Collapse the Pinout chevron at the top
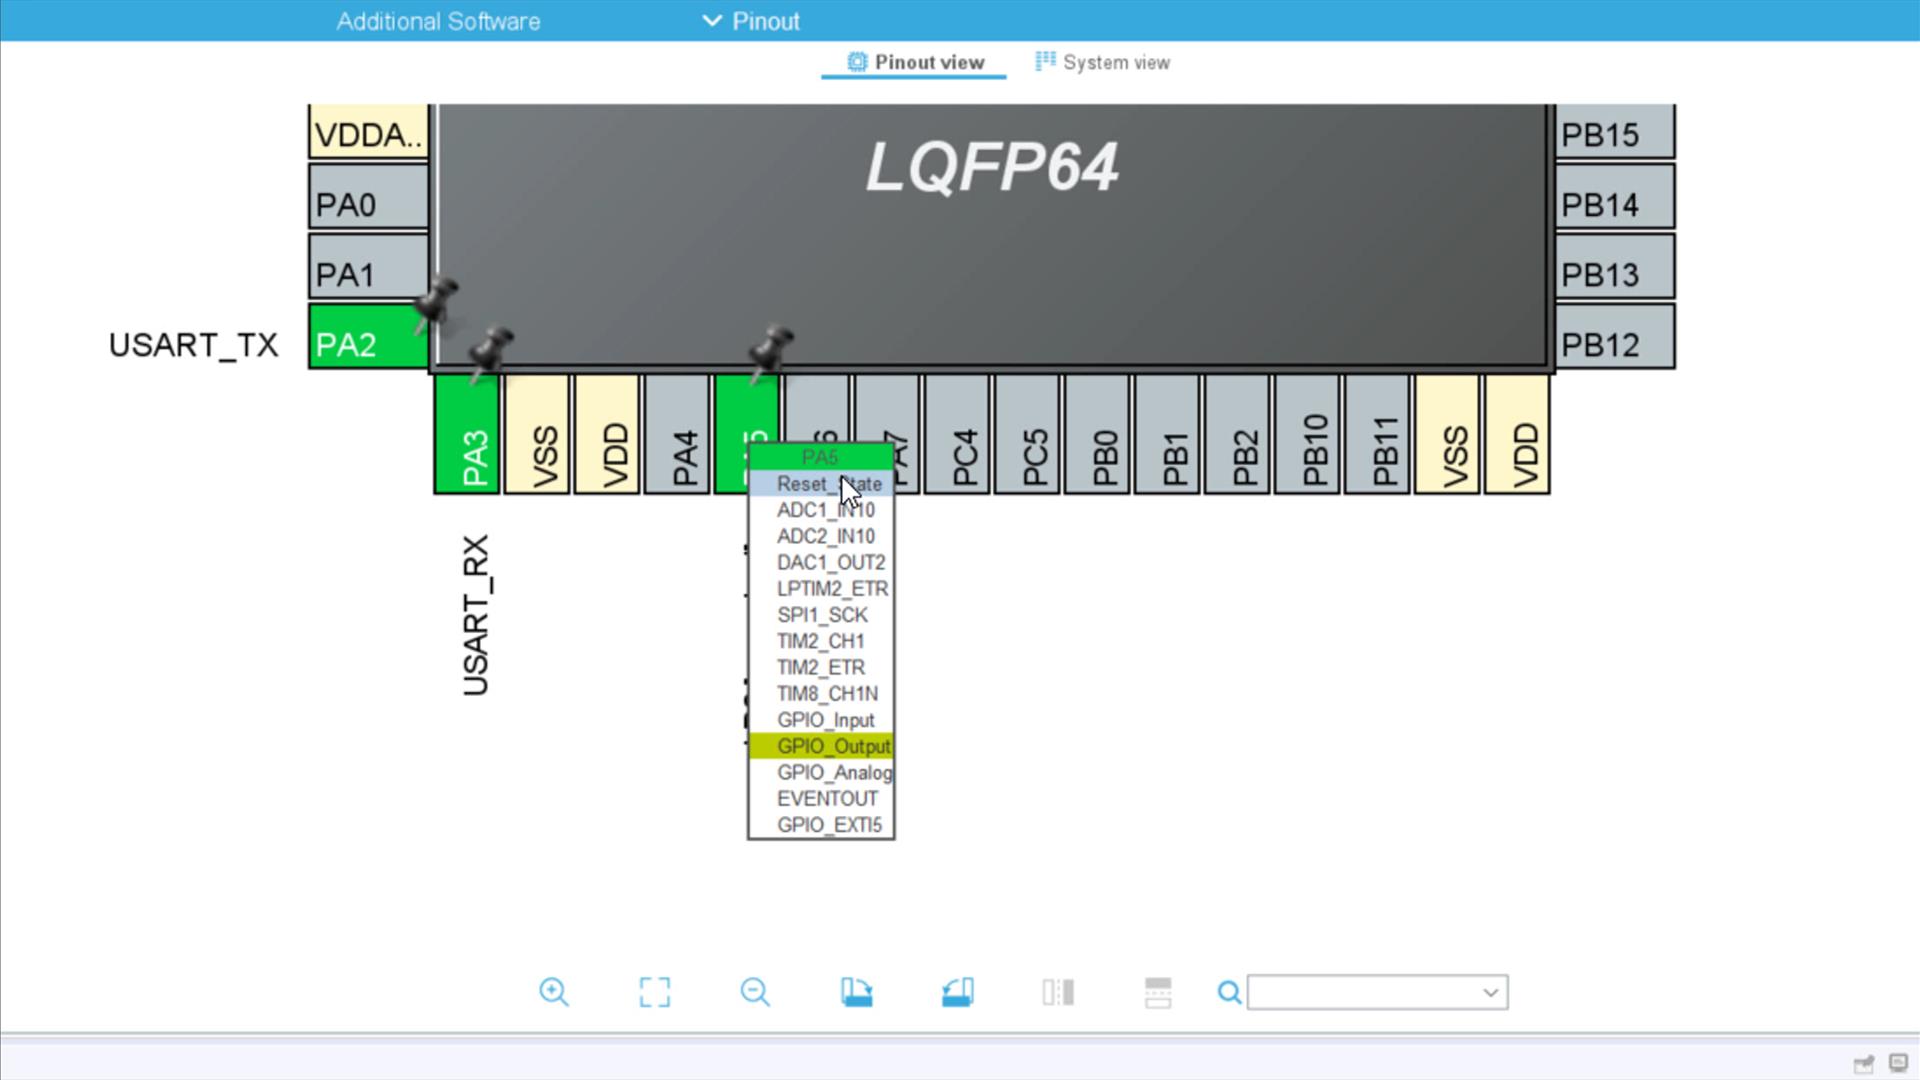The height and width of the screenshot is (1080, 1920). click(x=712, y=20)
